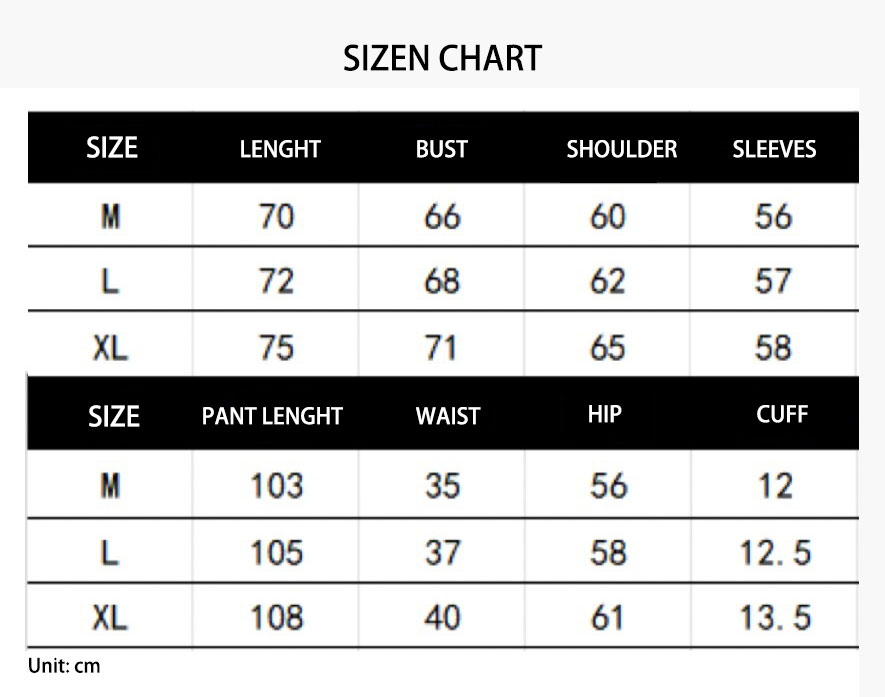Click the WAIST column header
The image size is (885, 697).
click(448, 416)
